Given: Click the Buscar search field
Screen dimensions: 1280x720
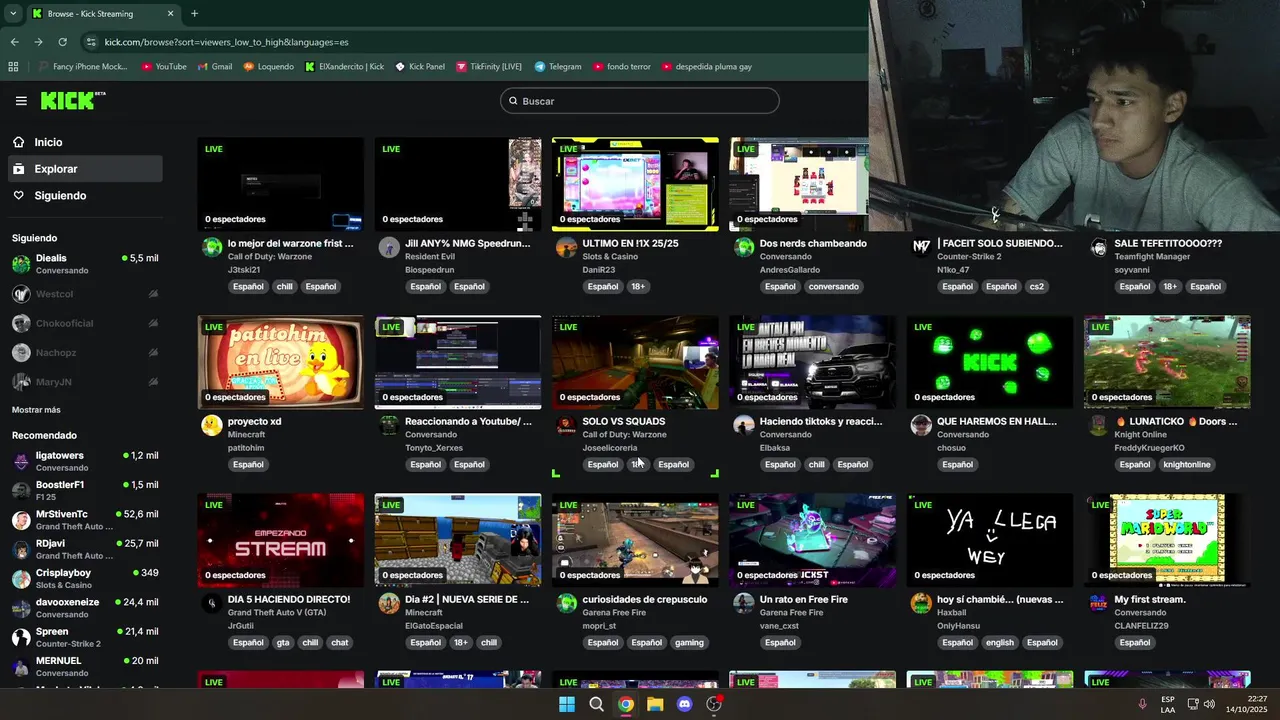Looking at the screenshot, I should pos(639,101).
